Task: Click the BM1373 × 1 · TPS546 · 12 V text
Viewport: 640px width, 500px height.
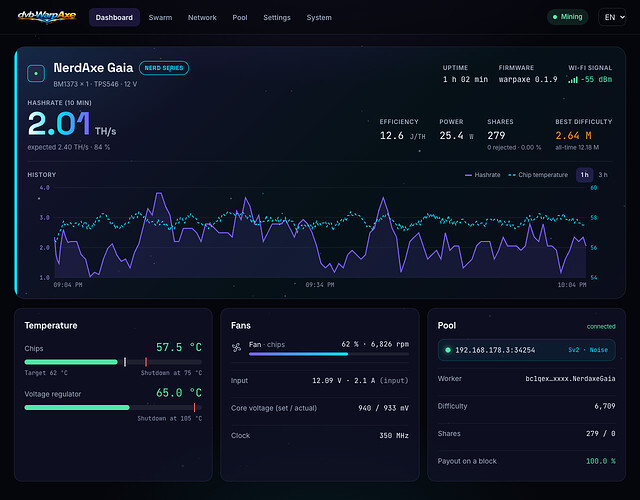Action: (x=95, y=84)
